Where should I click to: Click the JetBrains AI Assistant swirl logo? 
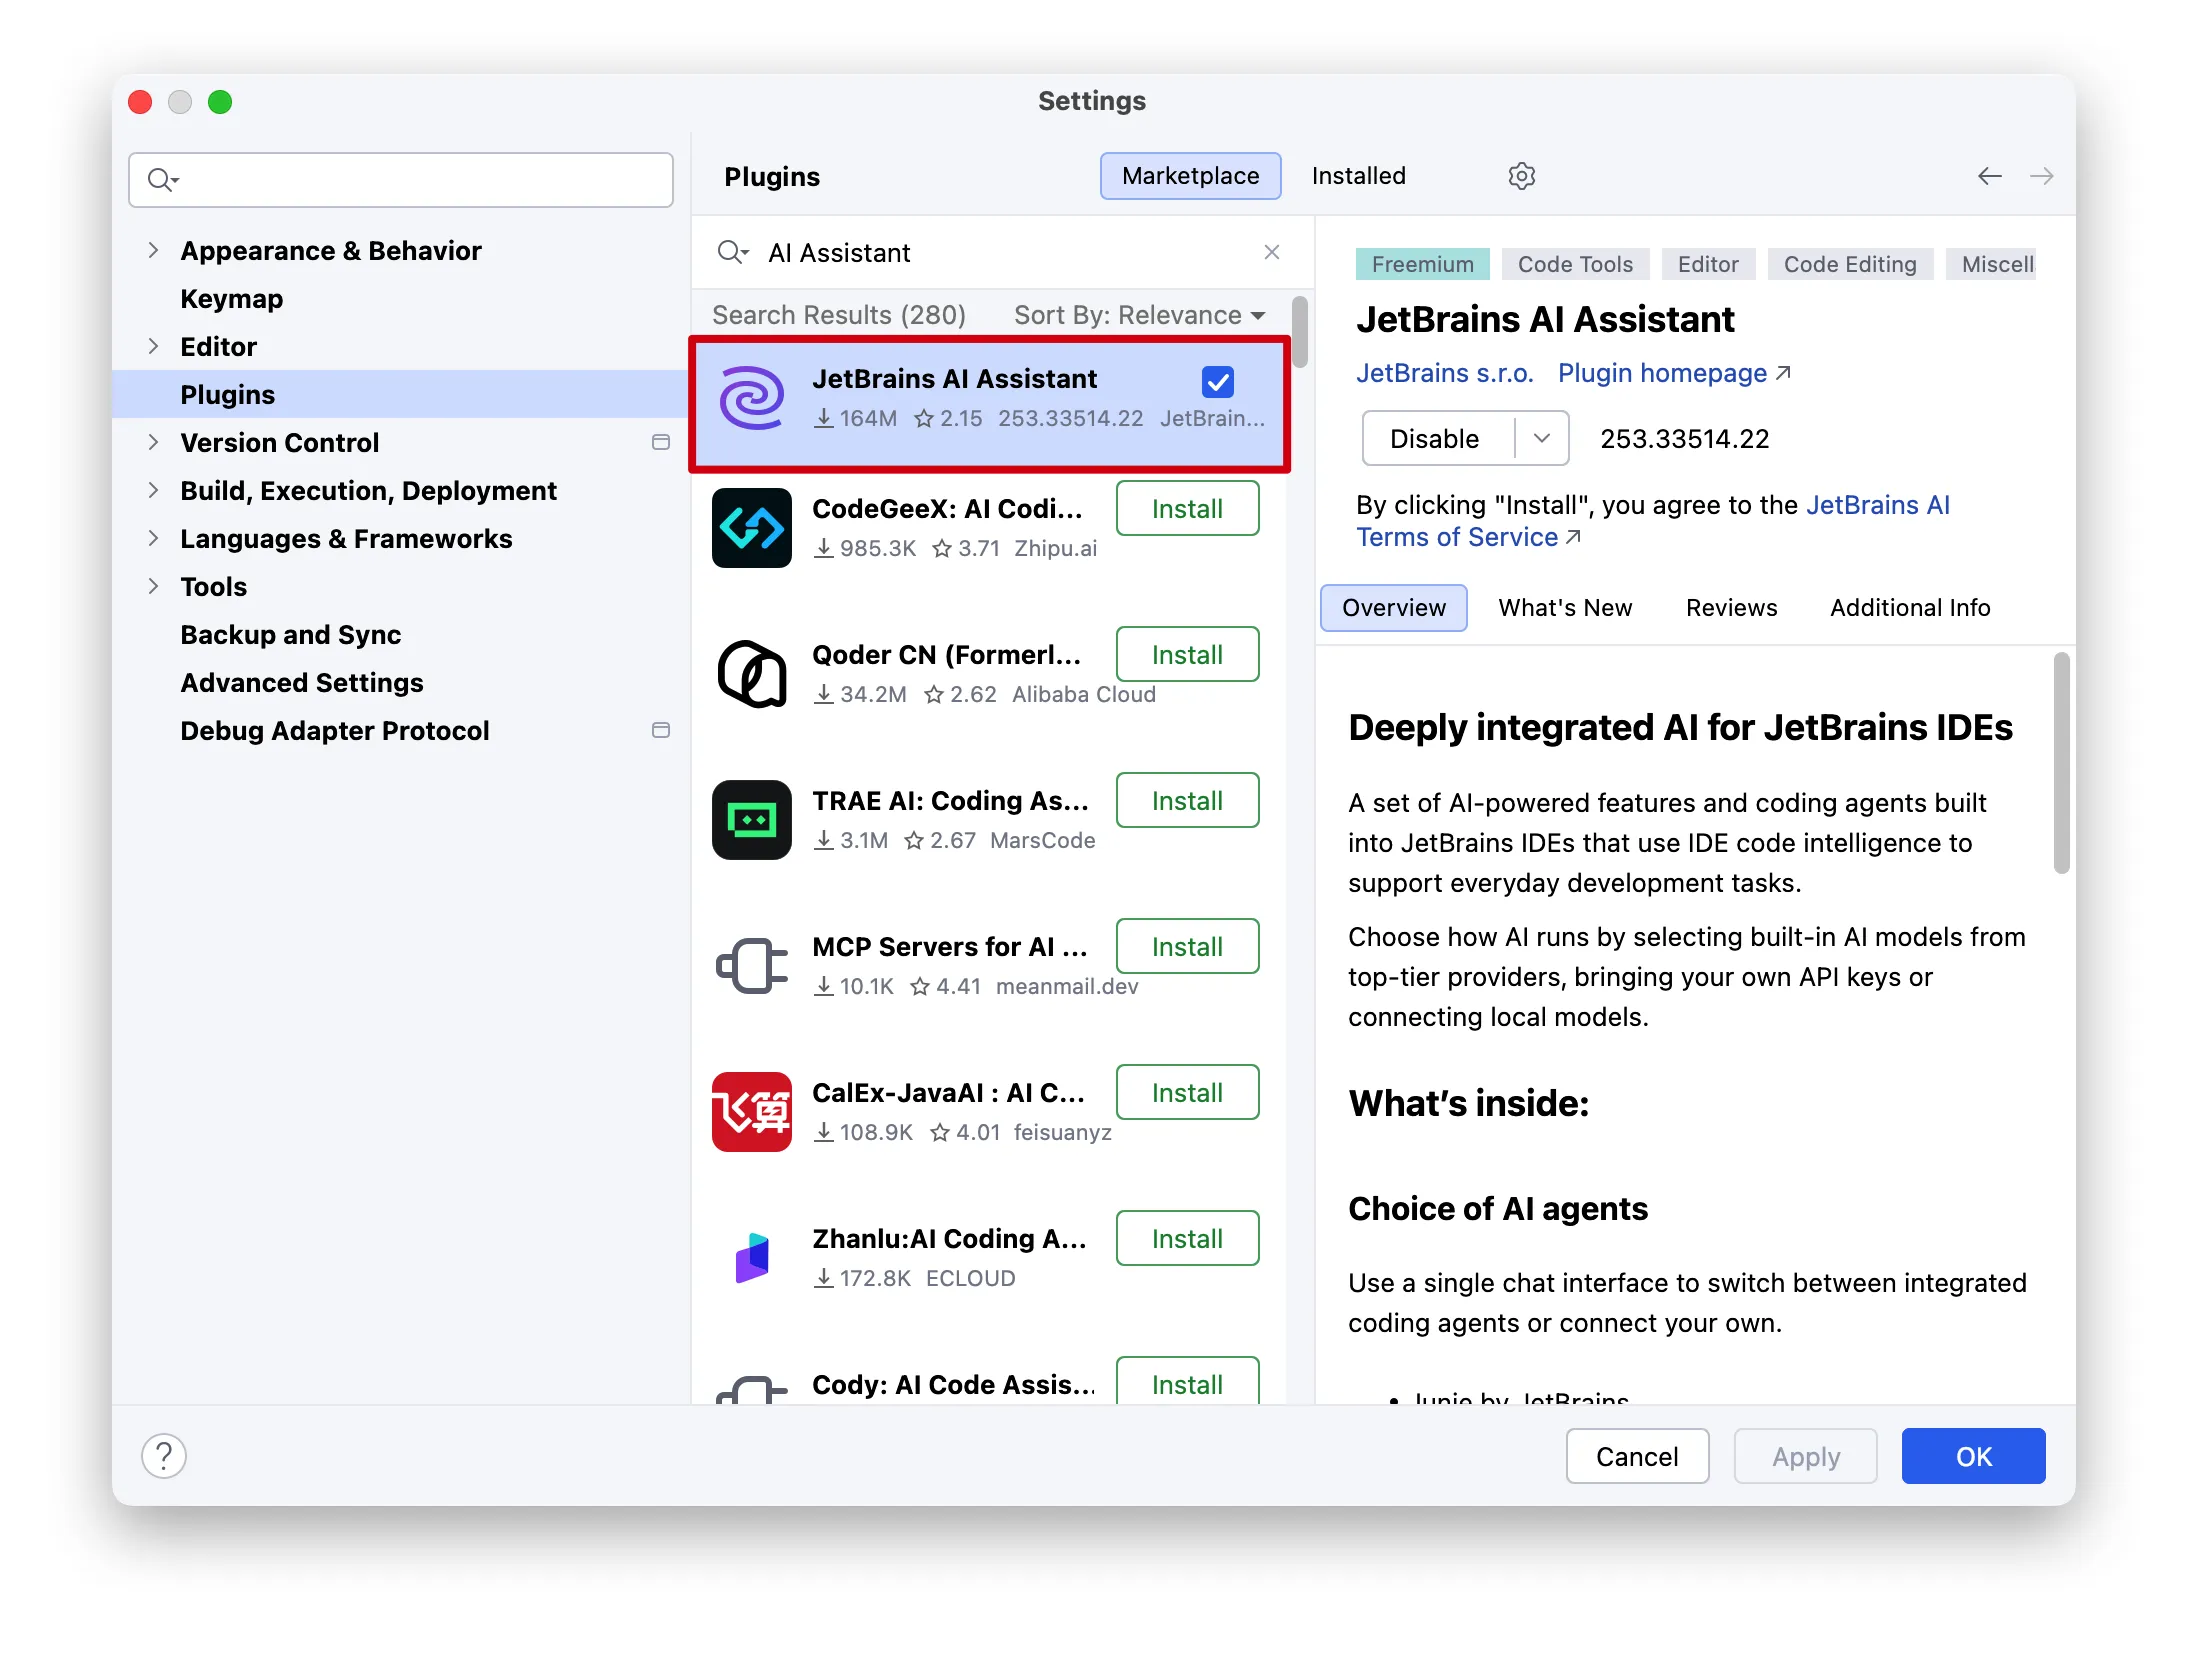tap(752, 398)
